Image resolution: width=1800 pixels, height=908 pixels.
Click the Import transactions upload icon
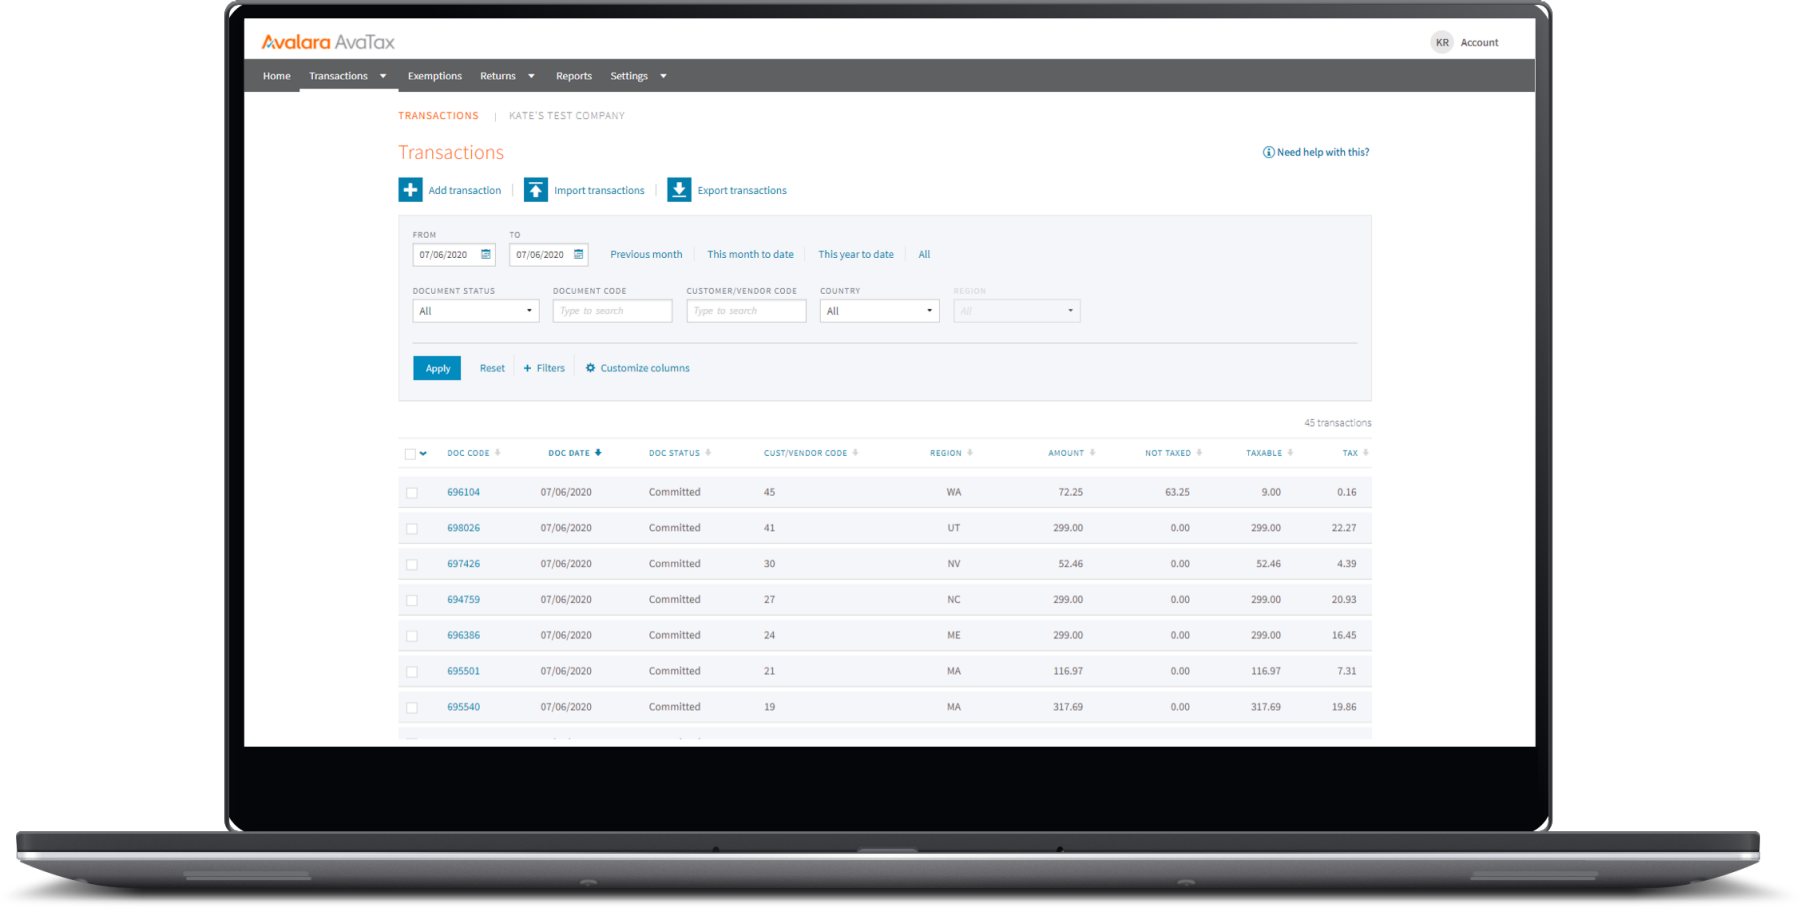tap(536, 190)
